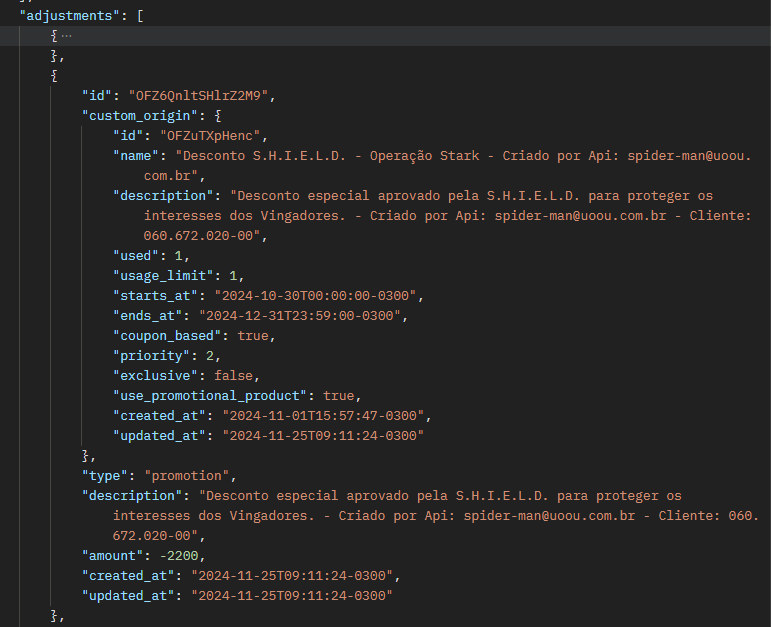The image size is (771, 627).
Task: Click the custom_origin "updated_at" value
Action: tap(323, 436)
